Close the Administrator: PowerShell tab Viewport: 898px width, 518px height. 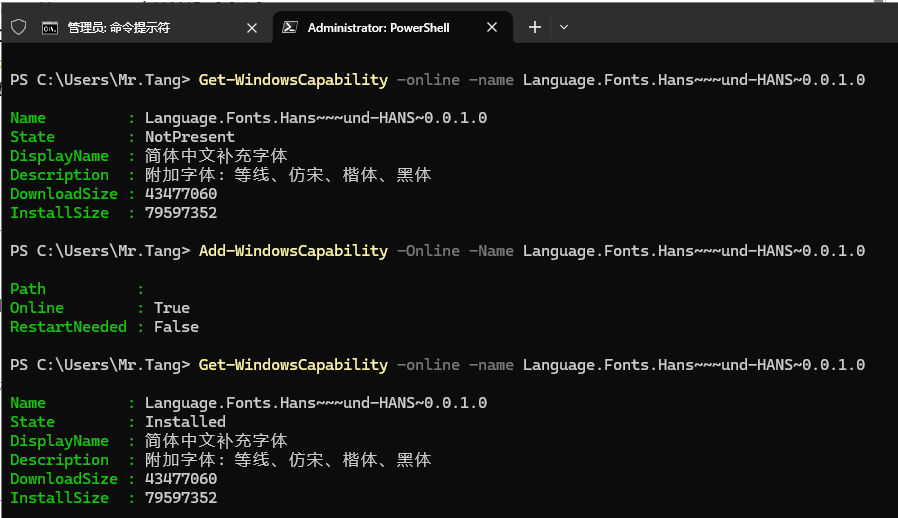pos(493,27)
